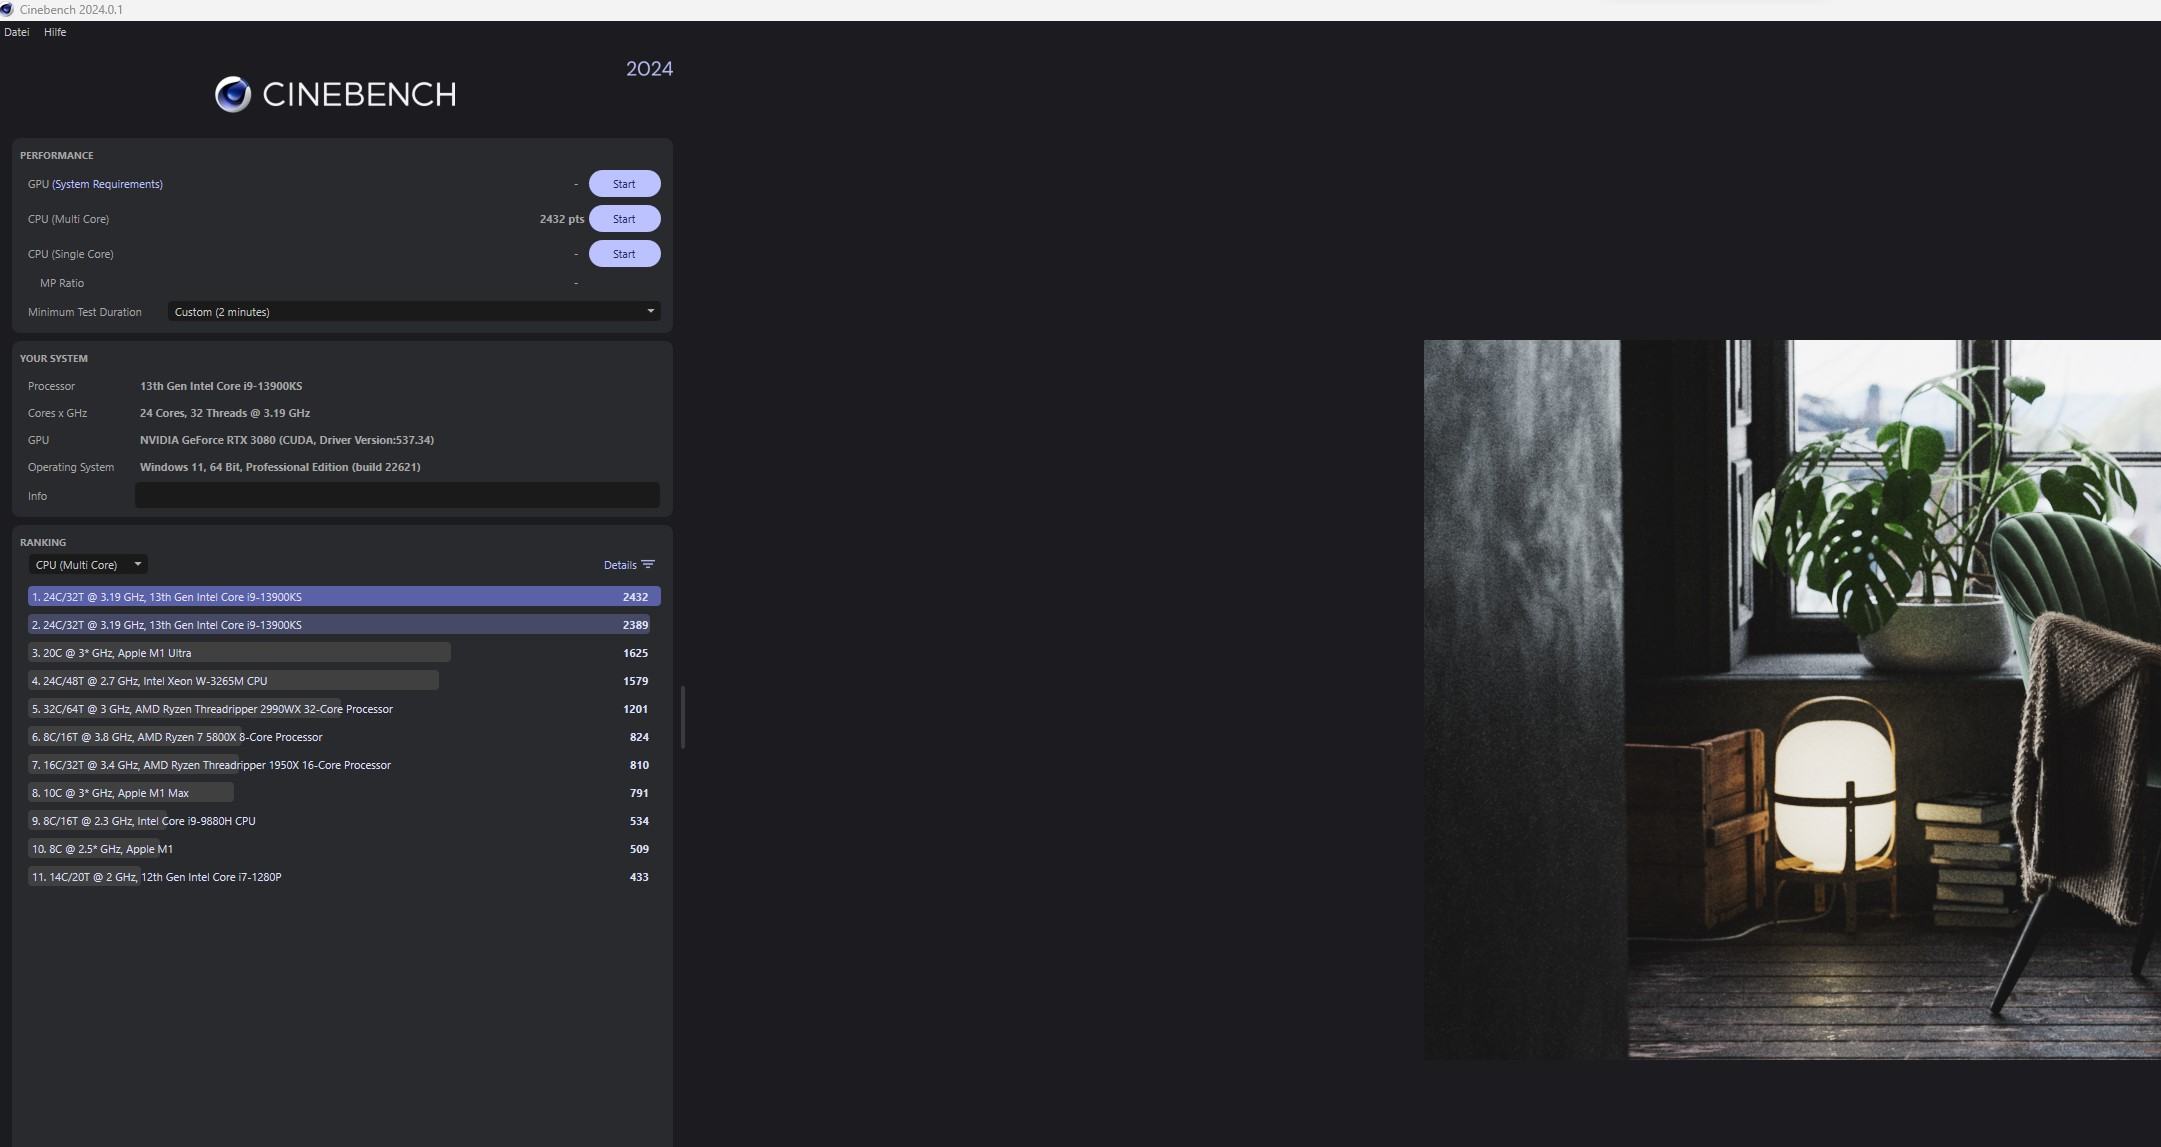Image resolution: width=2161 pixels, height=1147 pixels.
Task: Open the CPU (Multi Core) ranking dropdown
Action: point(88,565)
